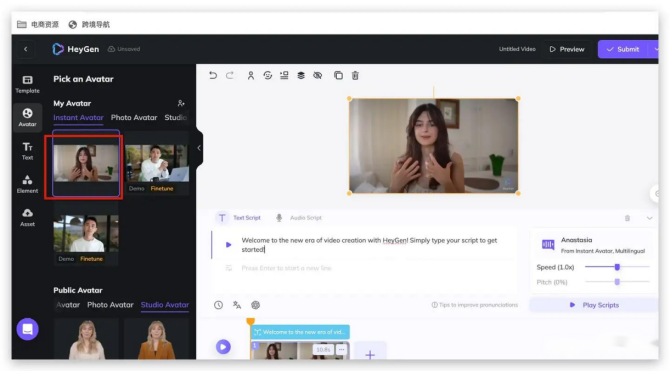Open the scene options three-dot menu
The width and height of the screenshot is (670, 371).
coord(341,350)
